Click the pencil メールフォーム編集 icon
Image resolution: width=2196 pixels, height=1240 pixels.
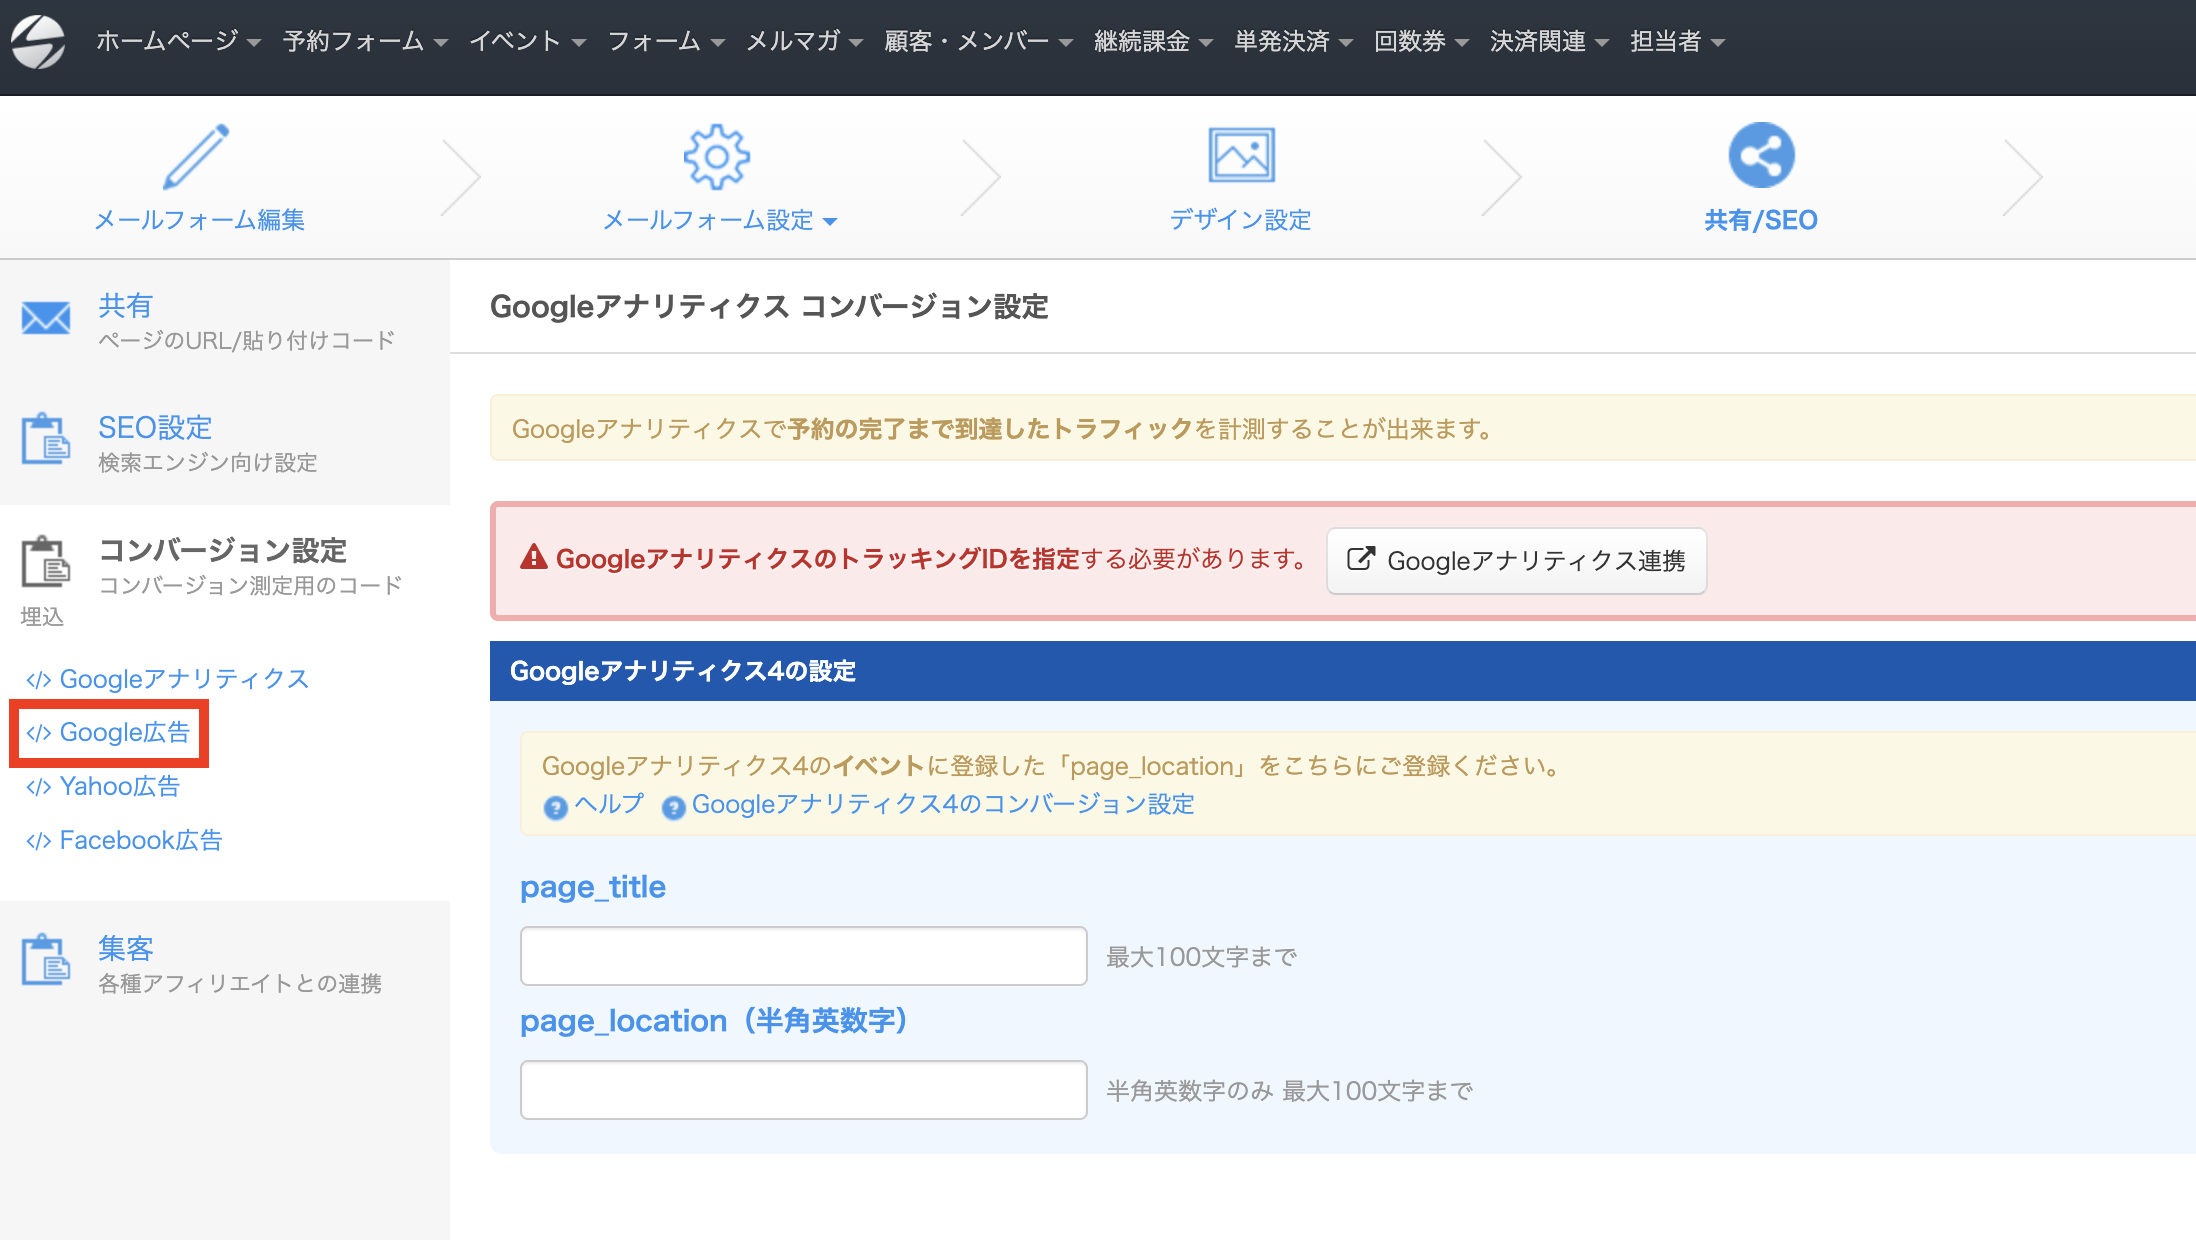197,156
